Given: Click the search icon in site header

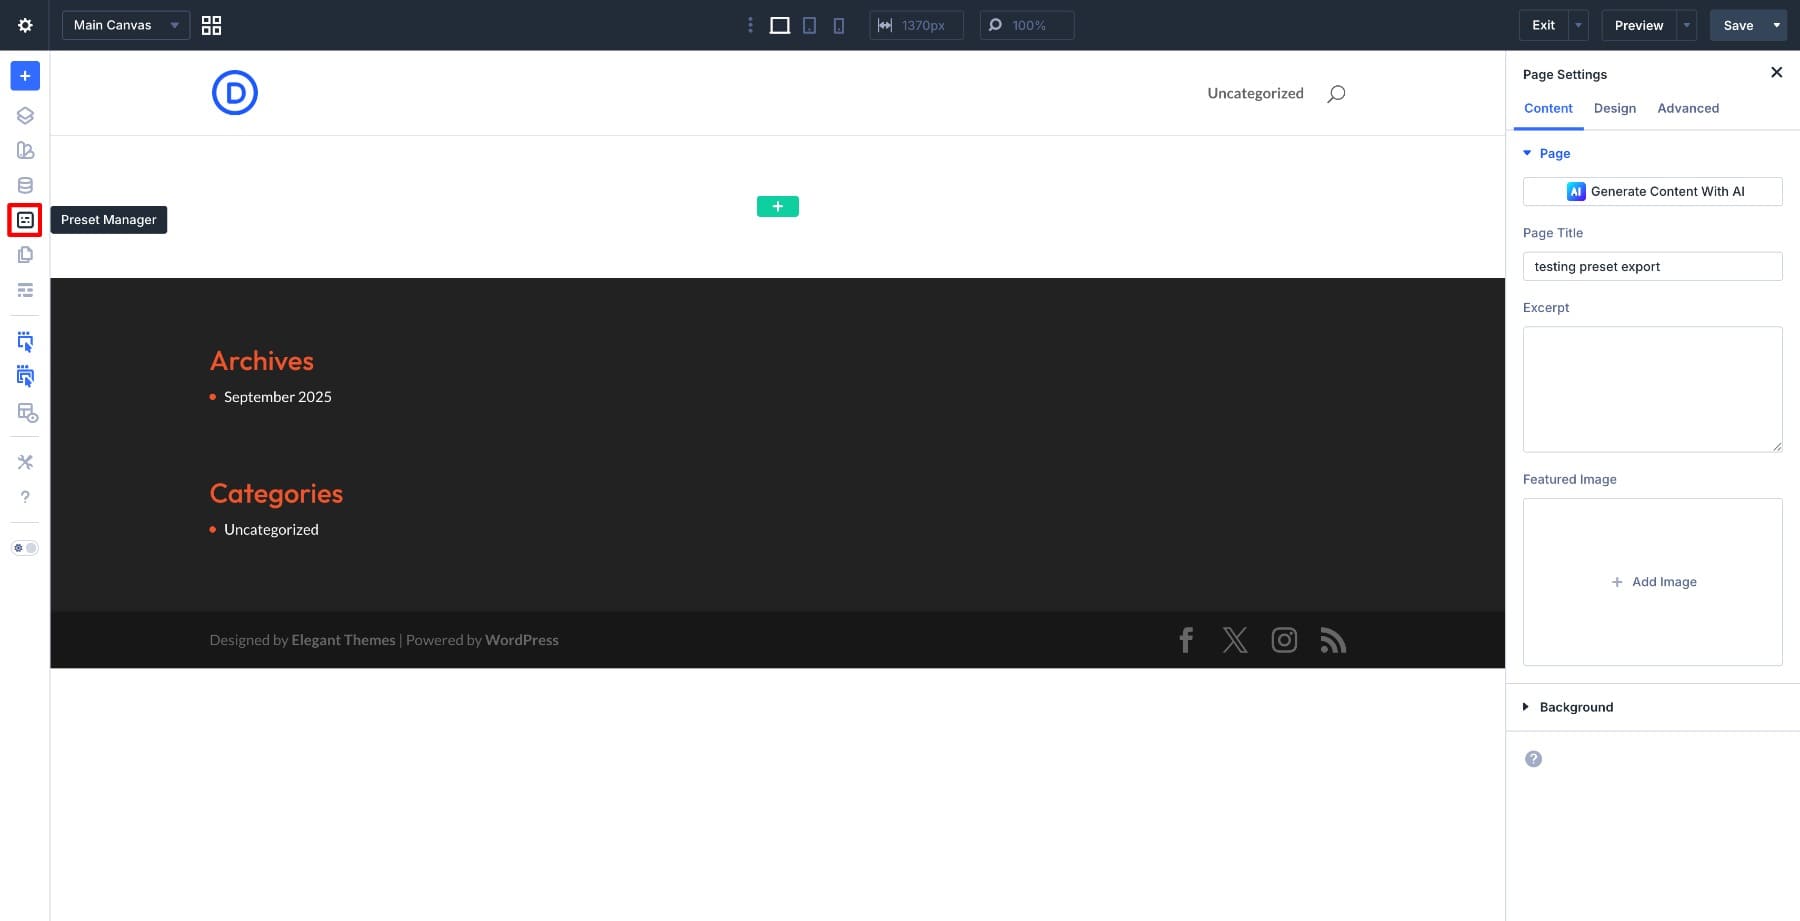Looking at the screenshot, I should pyautogui.click(x=1336, y=94).
